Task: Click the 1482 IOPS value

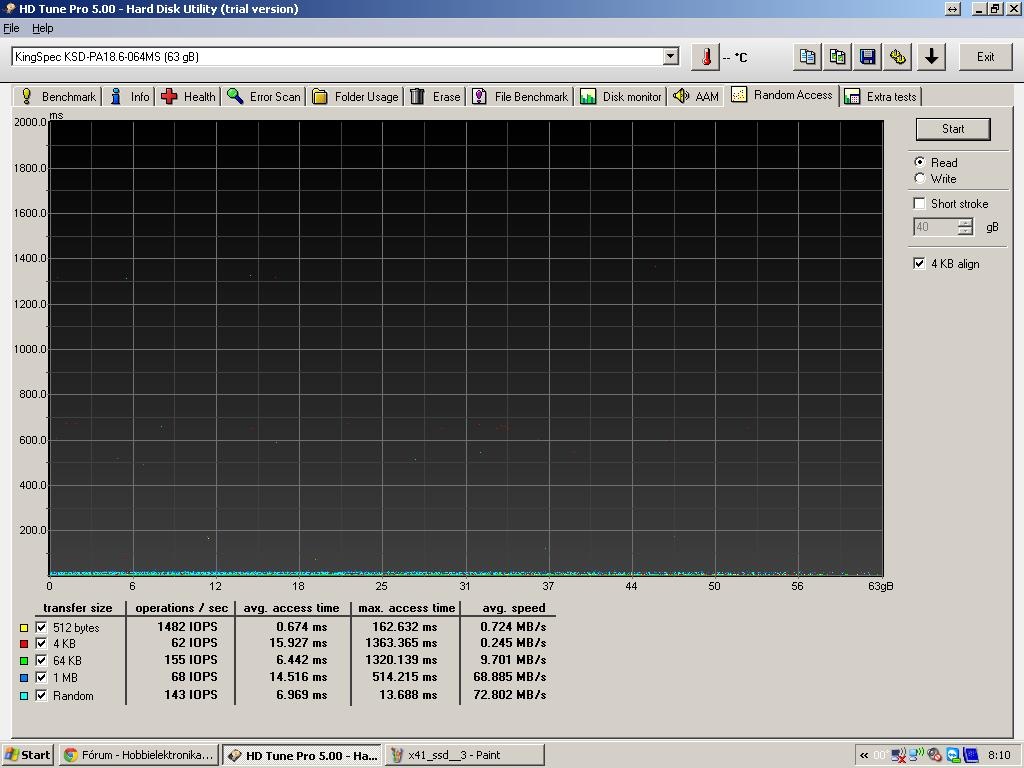Action: coord(187,626)
